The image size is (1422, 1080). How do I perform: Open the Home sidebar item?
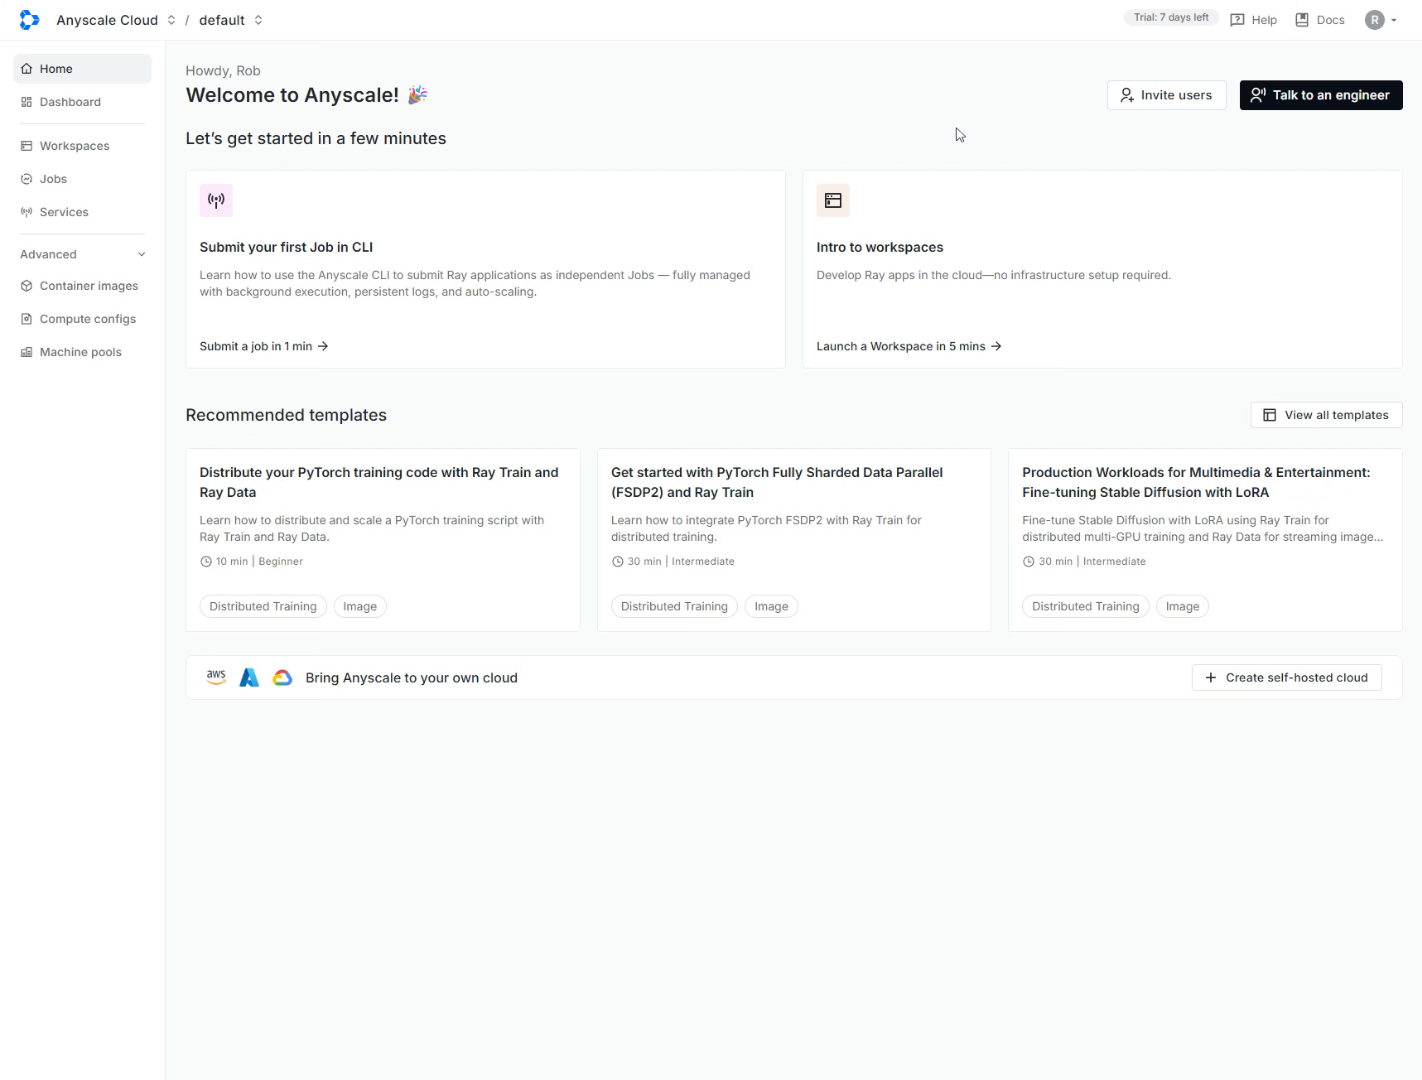[x=82, y=69]
